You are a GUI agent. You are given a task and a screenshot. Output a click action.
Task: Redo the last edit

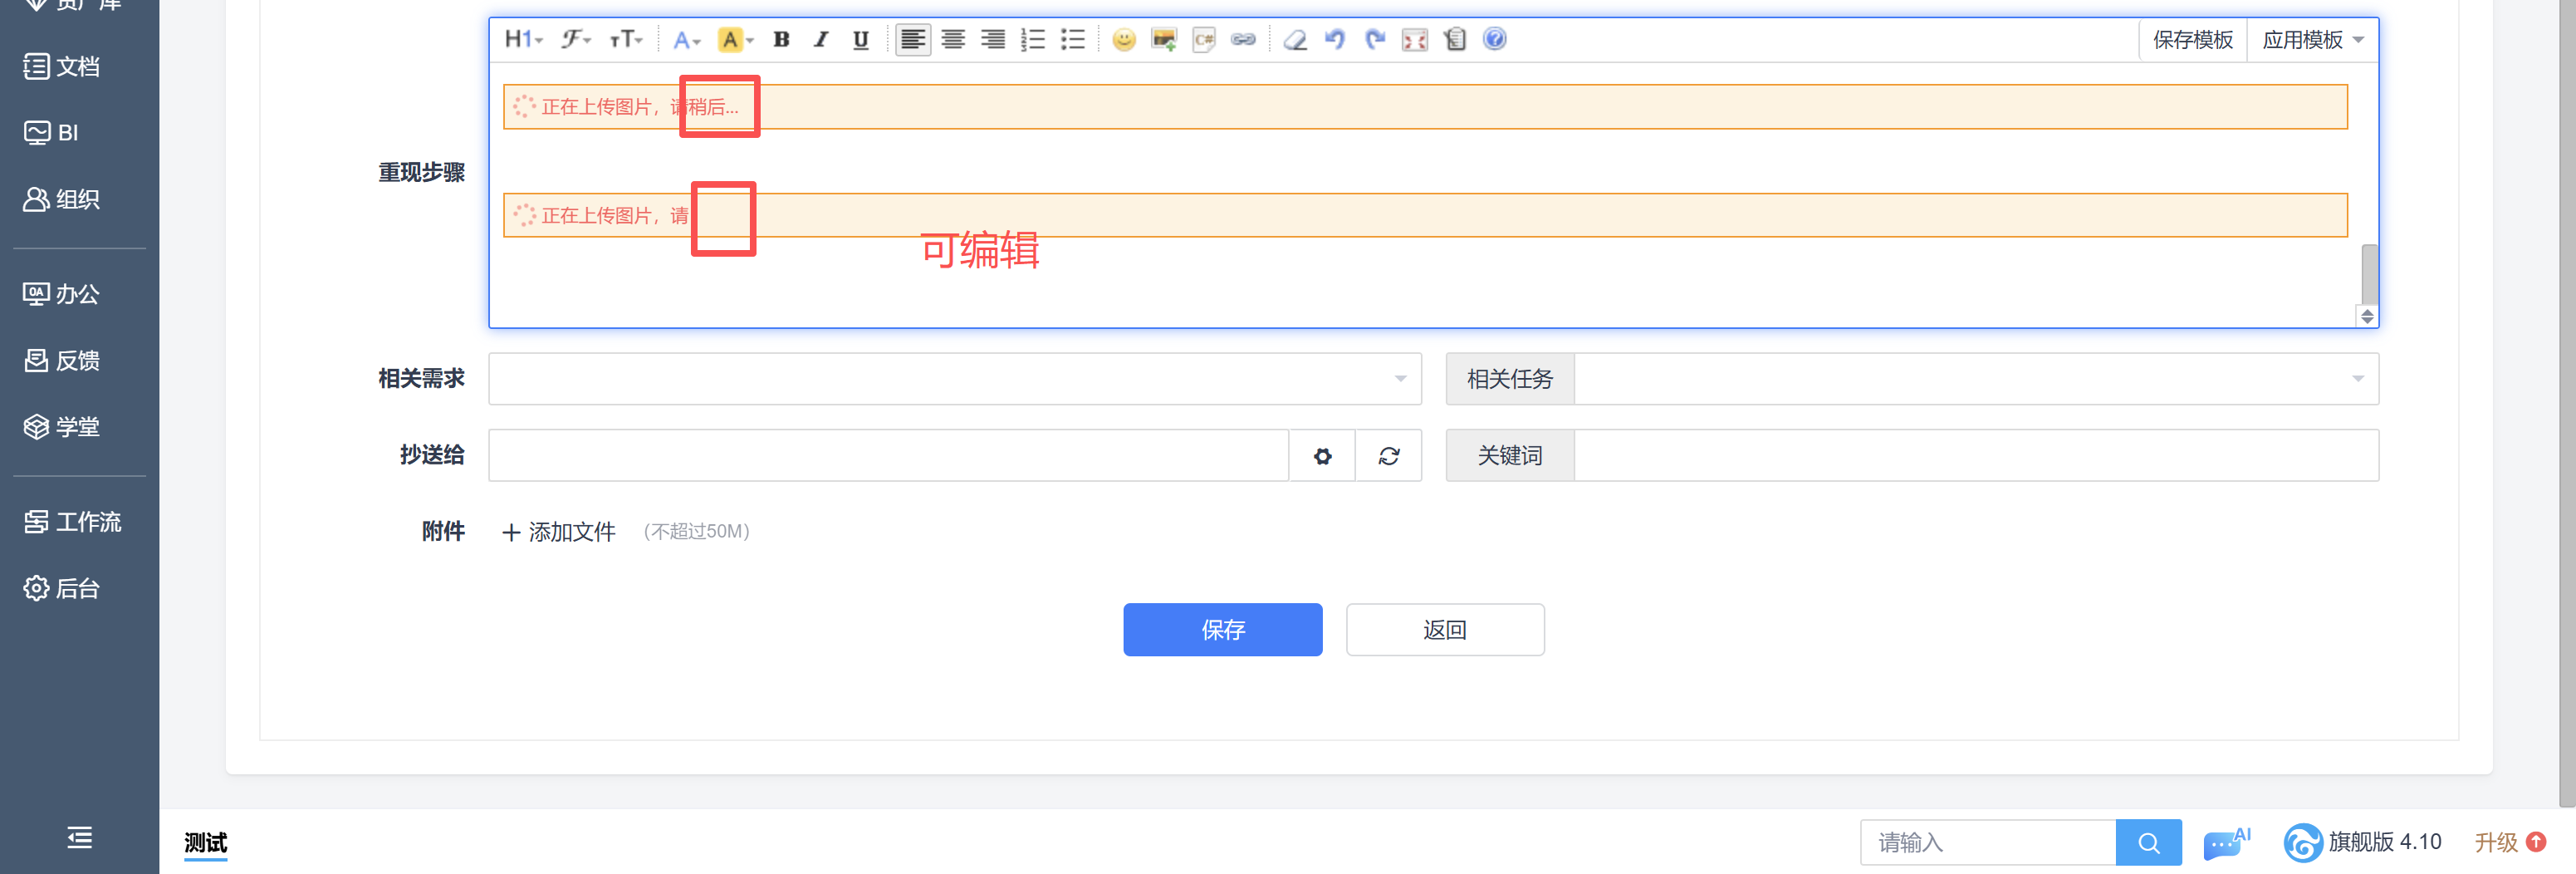[1375, 39]
